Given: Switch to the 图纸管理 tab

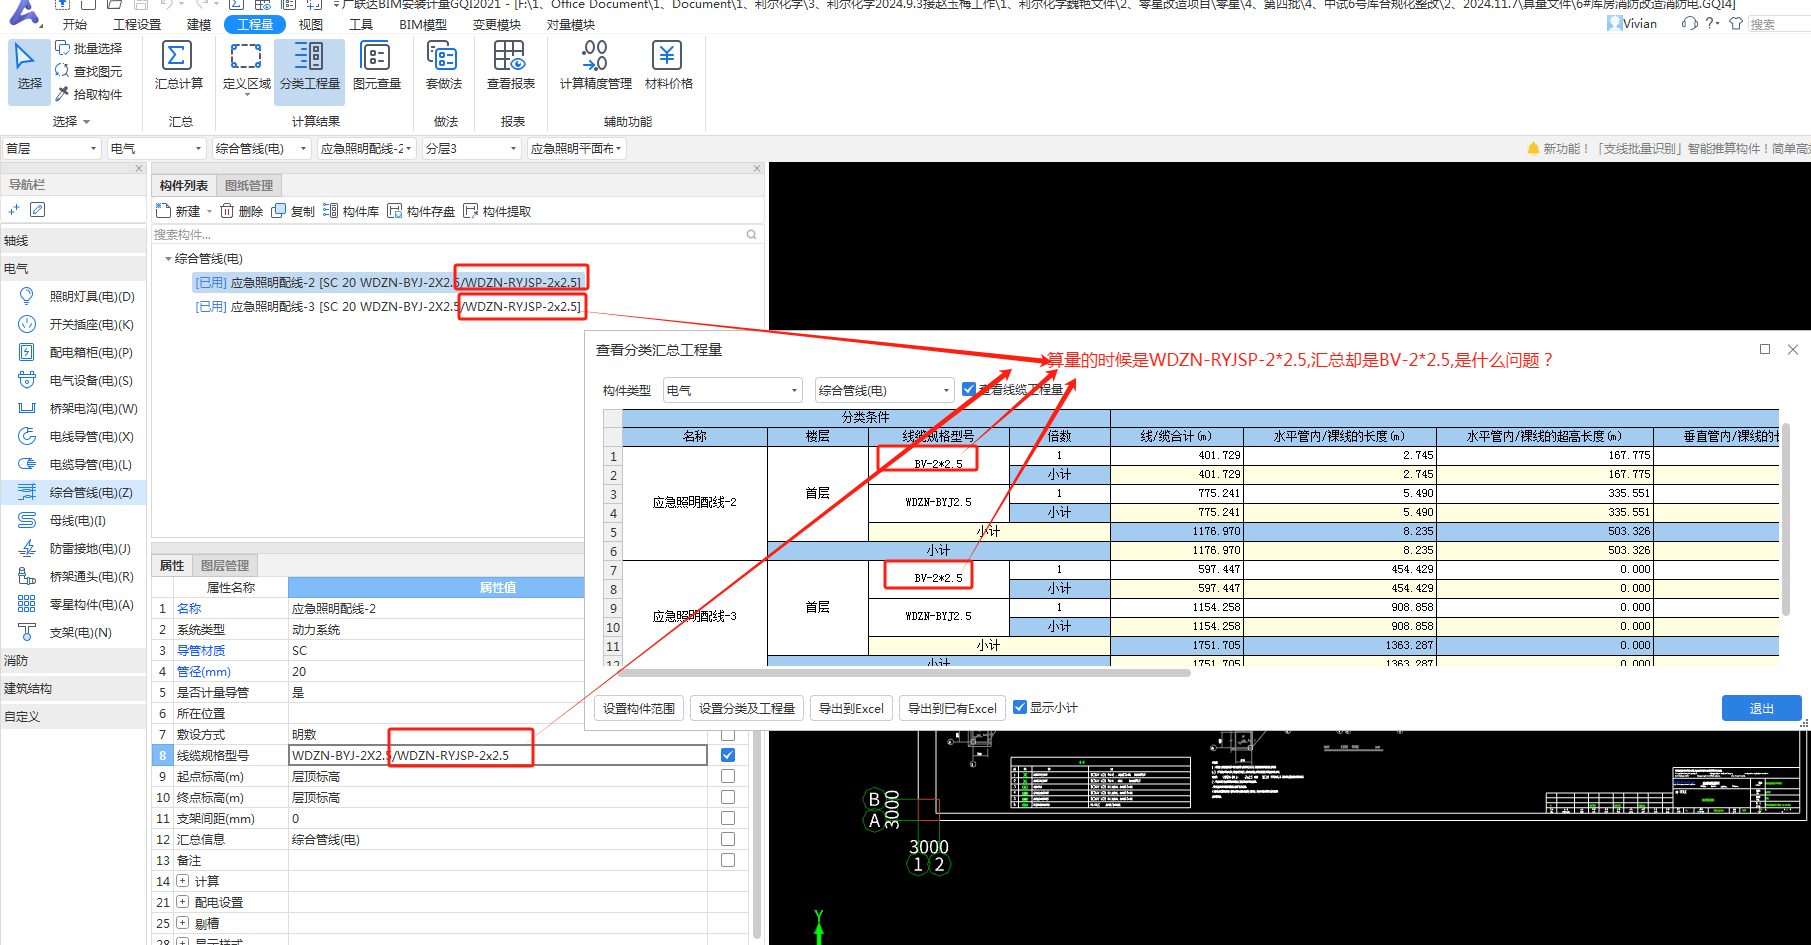Looking at the screenshot, I should (249, 185).
